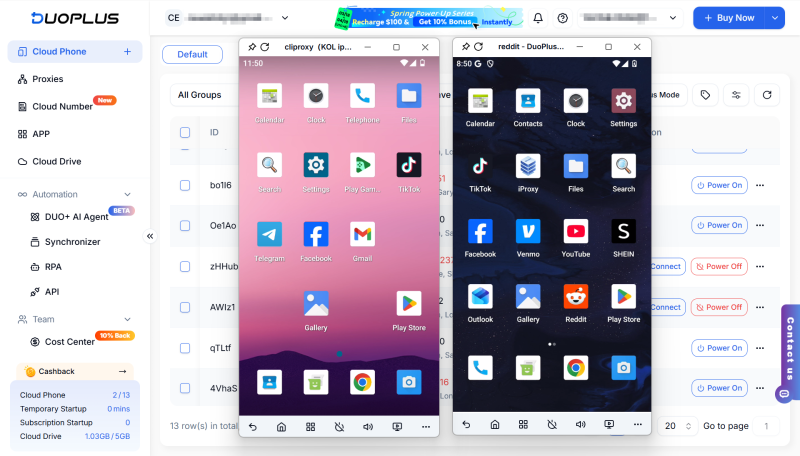The image size is (800, 456).
Task: Go to Proxies in the sidebar
Action: coord(47,79)
